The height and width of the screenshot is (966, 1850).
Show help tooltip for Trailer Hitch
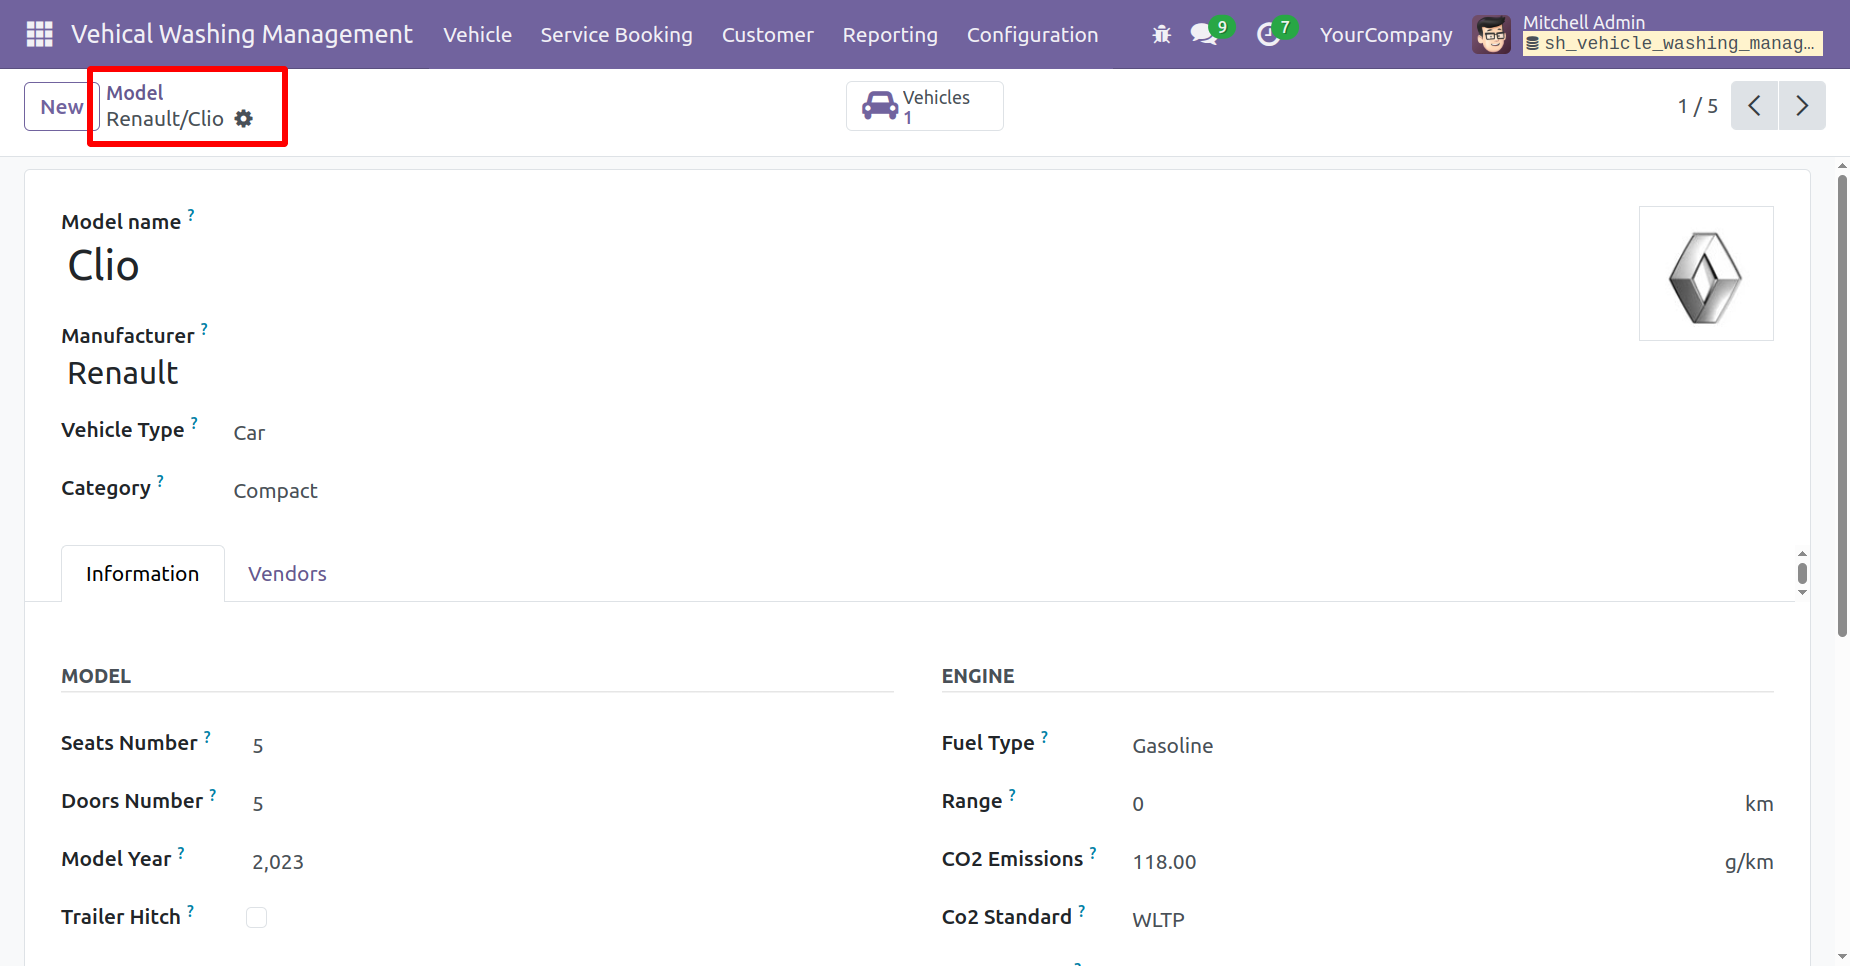click(x=190, y=911)
